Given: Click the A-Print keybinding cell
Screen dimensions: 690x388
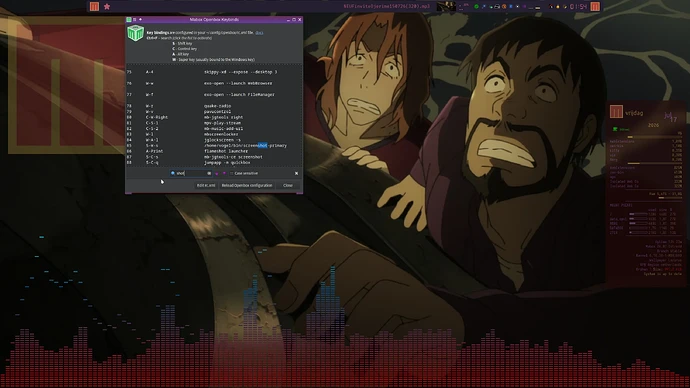Looking at the screenshot, I should pos(154,151).
